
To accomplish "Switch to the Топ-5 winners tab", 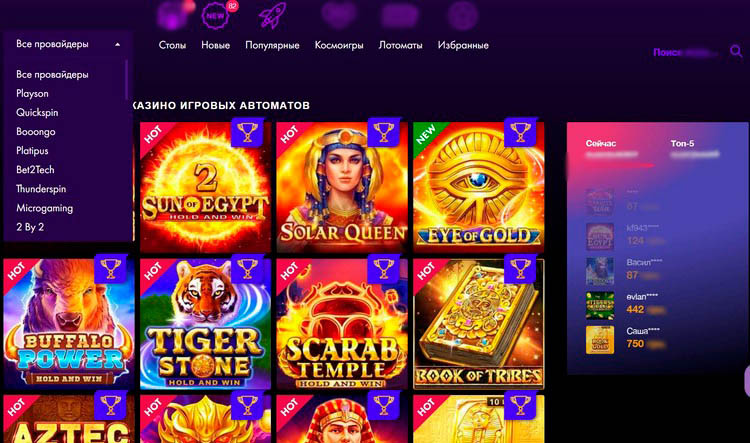I will (682, 143).
